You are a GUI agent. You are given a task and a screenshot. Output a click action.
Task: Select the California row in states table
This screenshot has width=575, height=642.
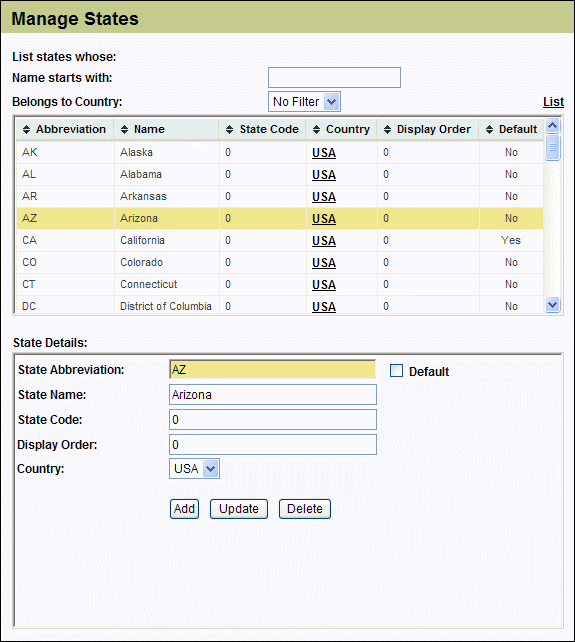pos(280,240)
